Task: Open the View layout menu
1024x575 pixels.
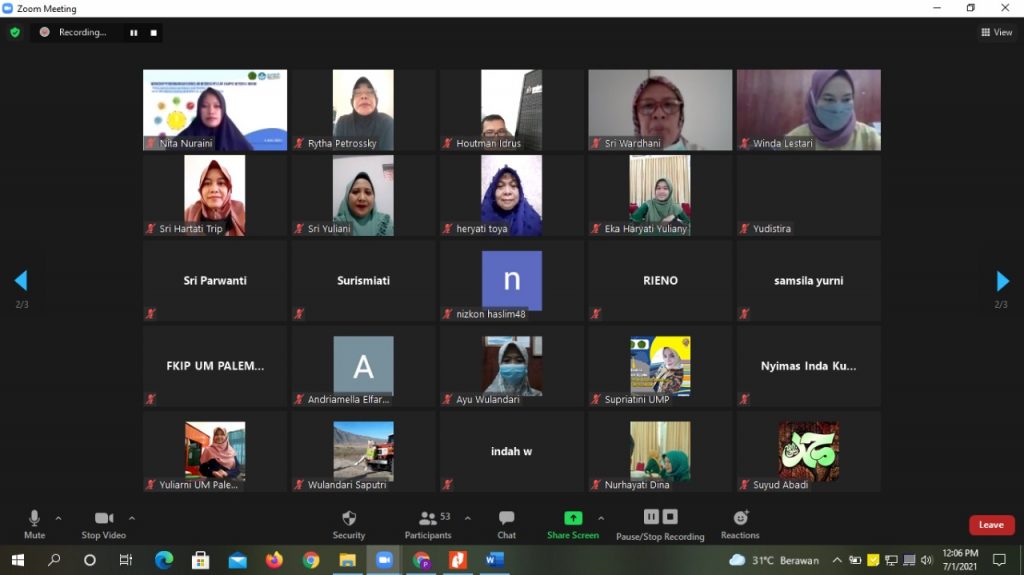Action: coord(997,32)
